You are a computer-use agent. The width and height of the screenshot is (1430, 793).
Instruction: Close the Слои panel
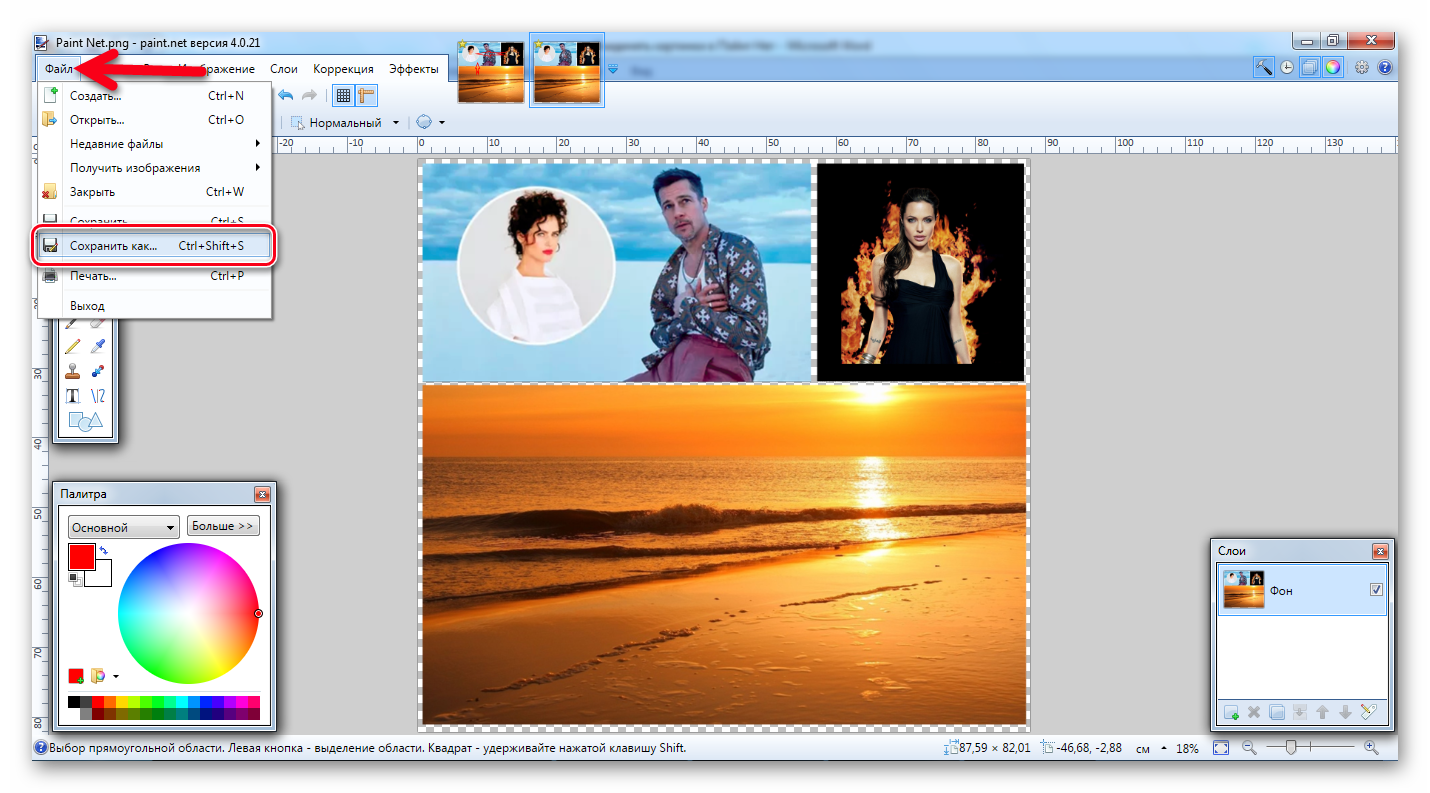(x=1380, y=551)
